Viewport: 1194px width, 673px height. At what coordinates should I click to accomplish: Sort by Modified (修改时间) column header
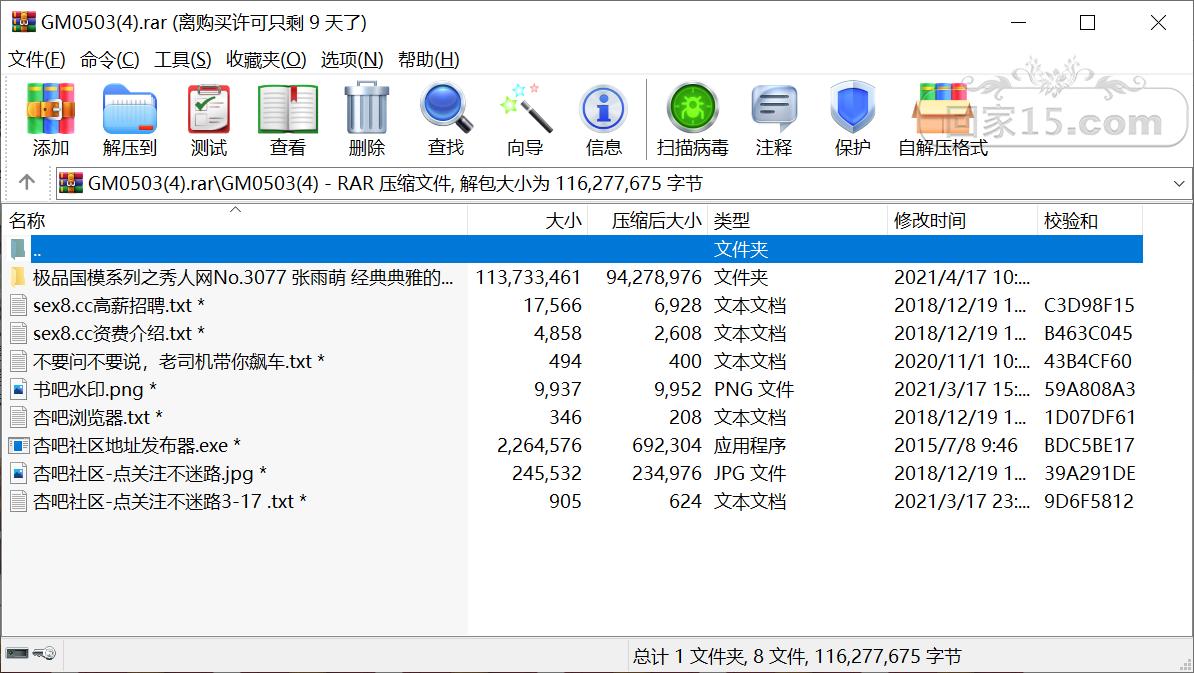(962, 221)
